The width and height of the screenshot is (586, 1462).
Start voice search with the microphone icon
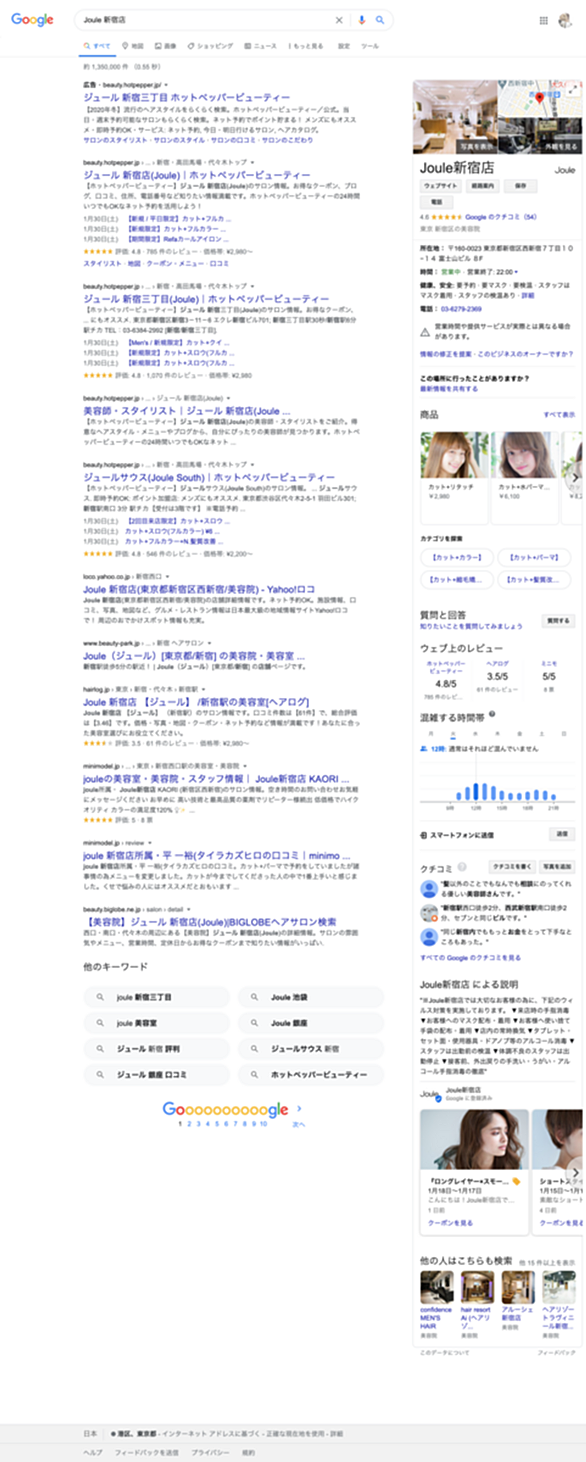click(360, 20)
